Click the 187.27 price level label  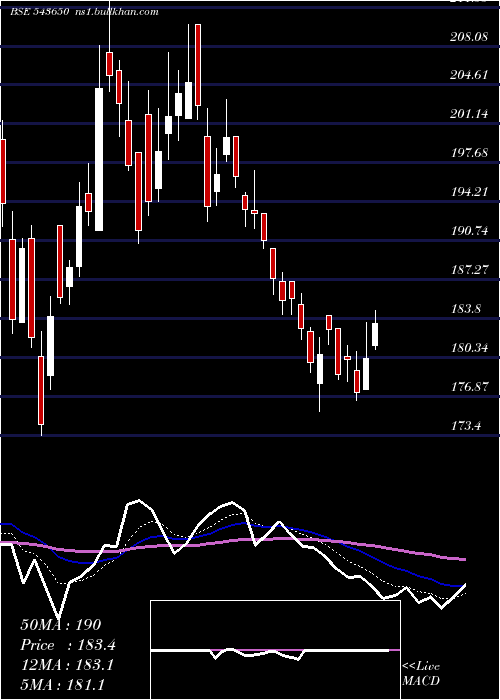click(x=469, y=270)
